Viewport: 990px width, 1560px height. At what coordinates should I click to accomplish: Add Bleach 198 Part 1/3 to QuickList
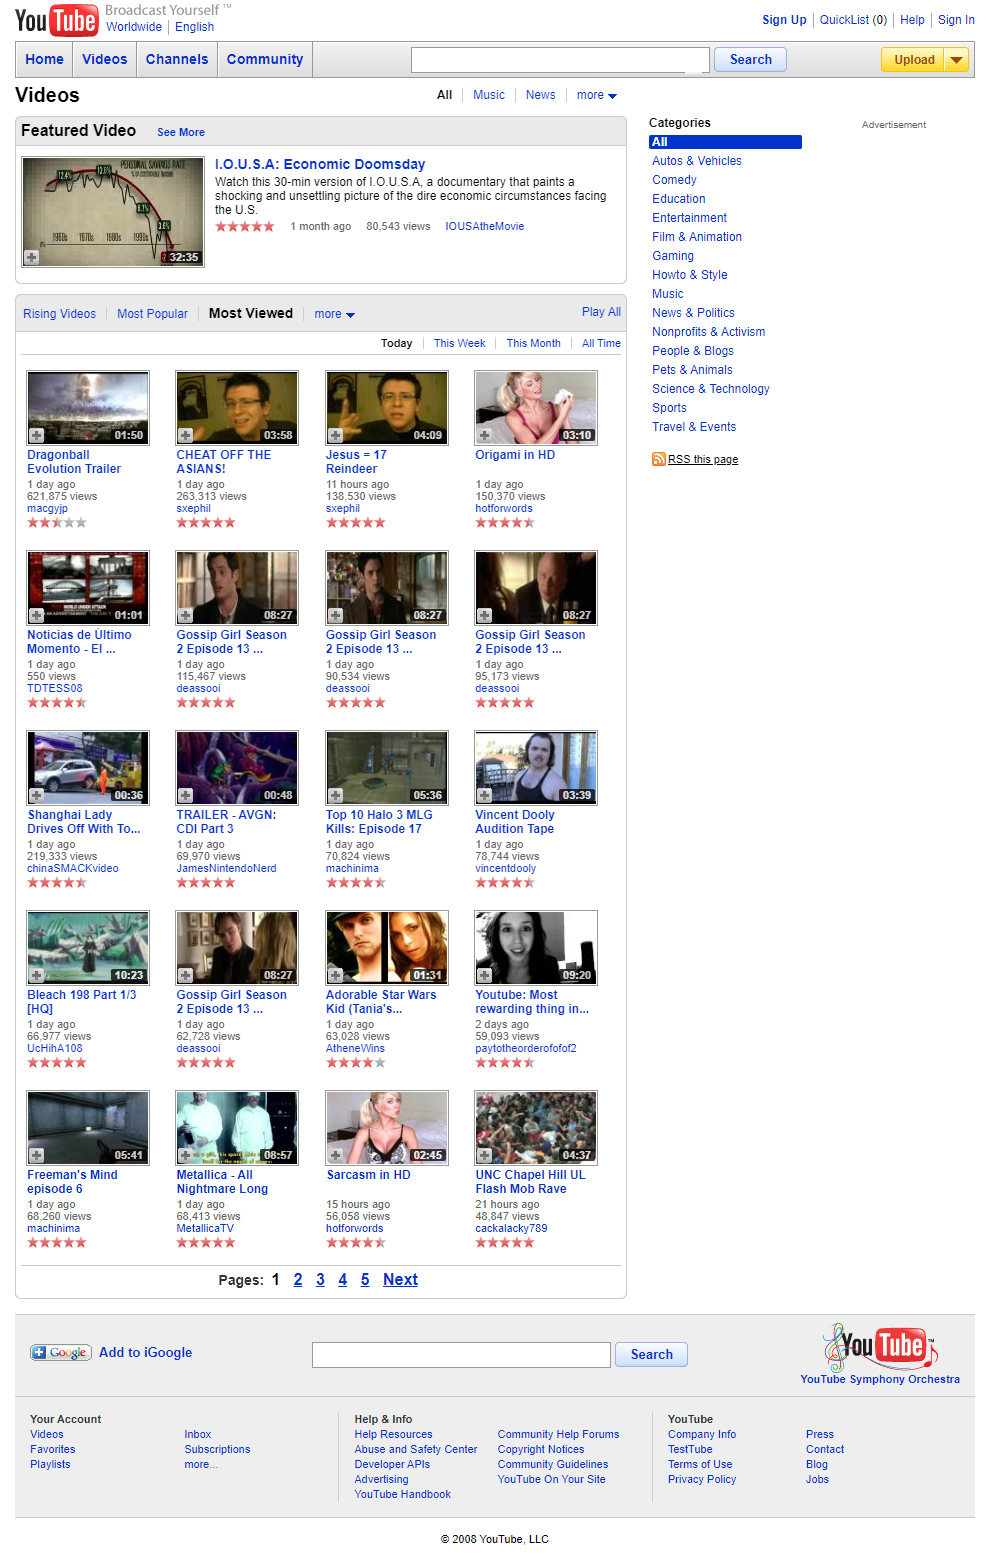click(36, 975)
